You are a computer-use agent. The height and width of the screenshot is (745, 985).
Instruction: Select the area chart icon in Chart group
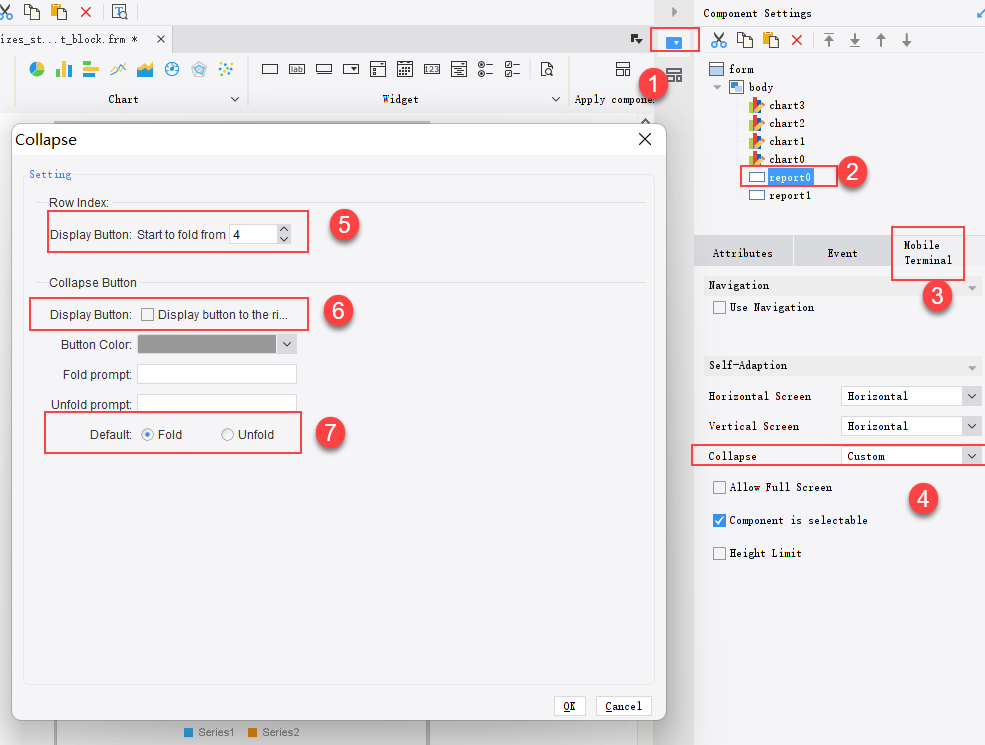click(x=145, y=69)
